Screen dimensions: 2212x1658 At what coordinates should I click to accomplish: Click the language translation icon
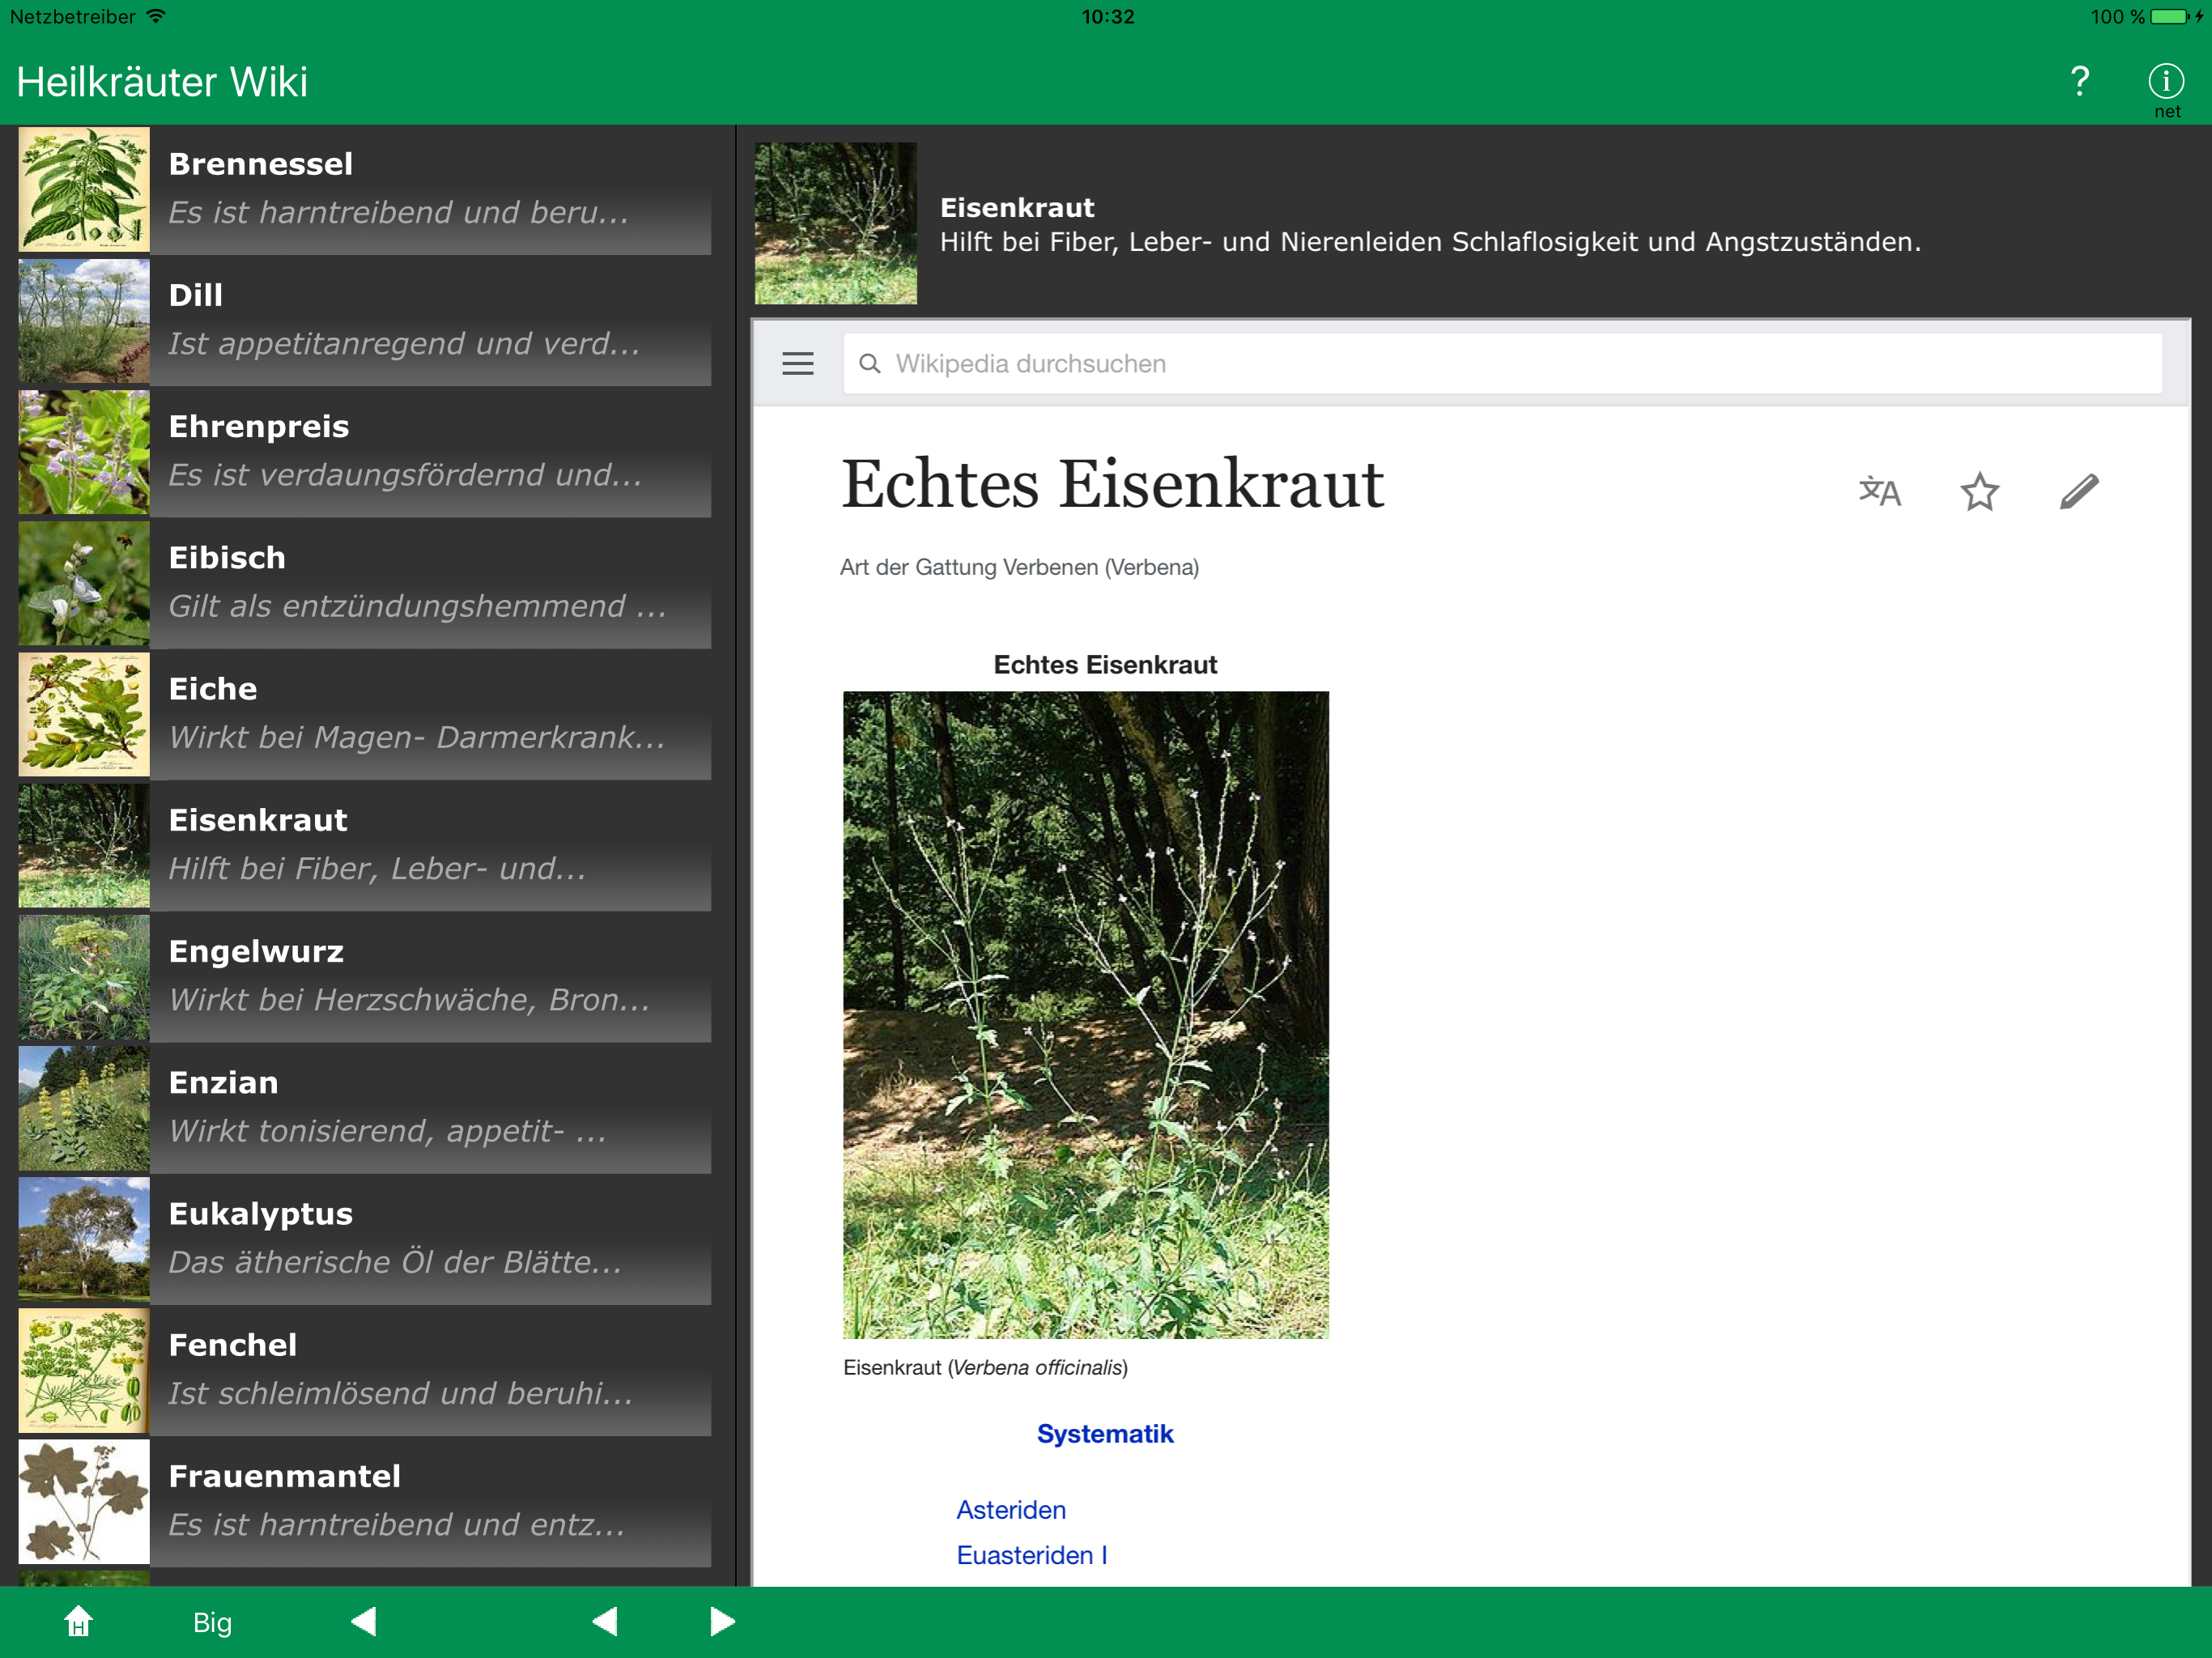pos(1879,491)
